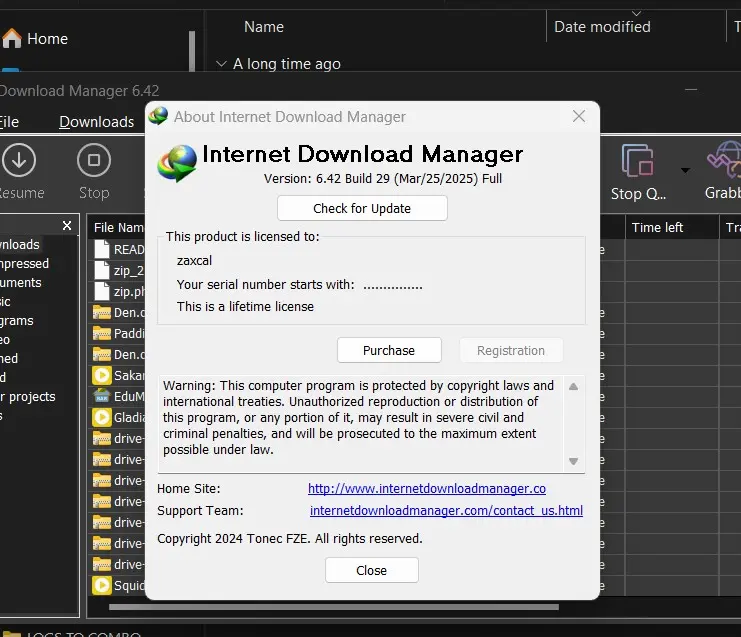Select the Paddi archive row icon

tap(102, 334)
